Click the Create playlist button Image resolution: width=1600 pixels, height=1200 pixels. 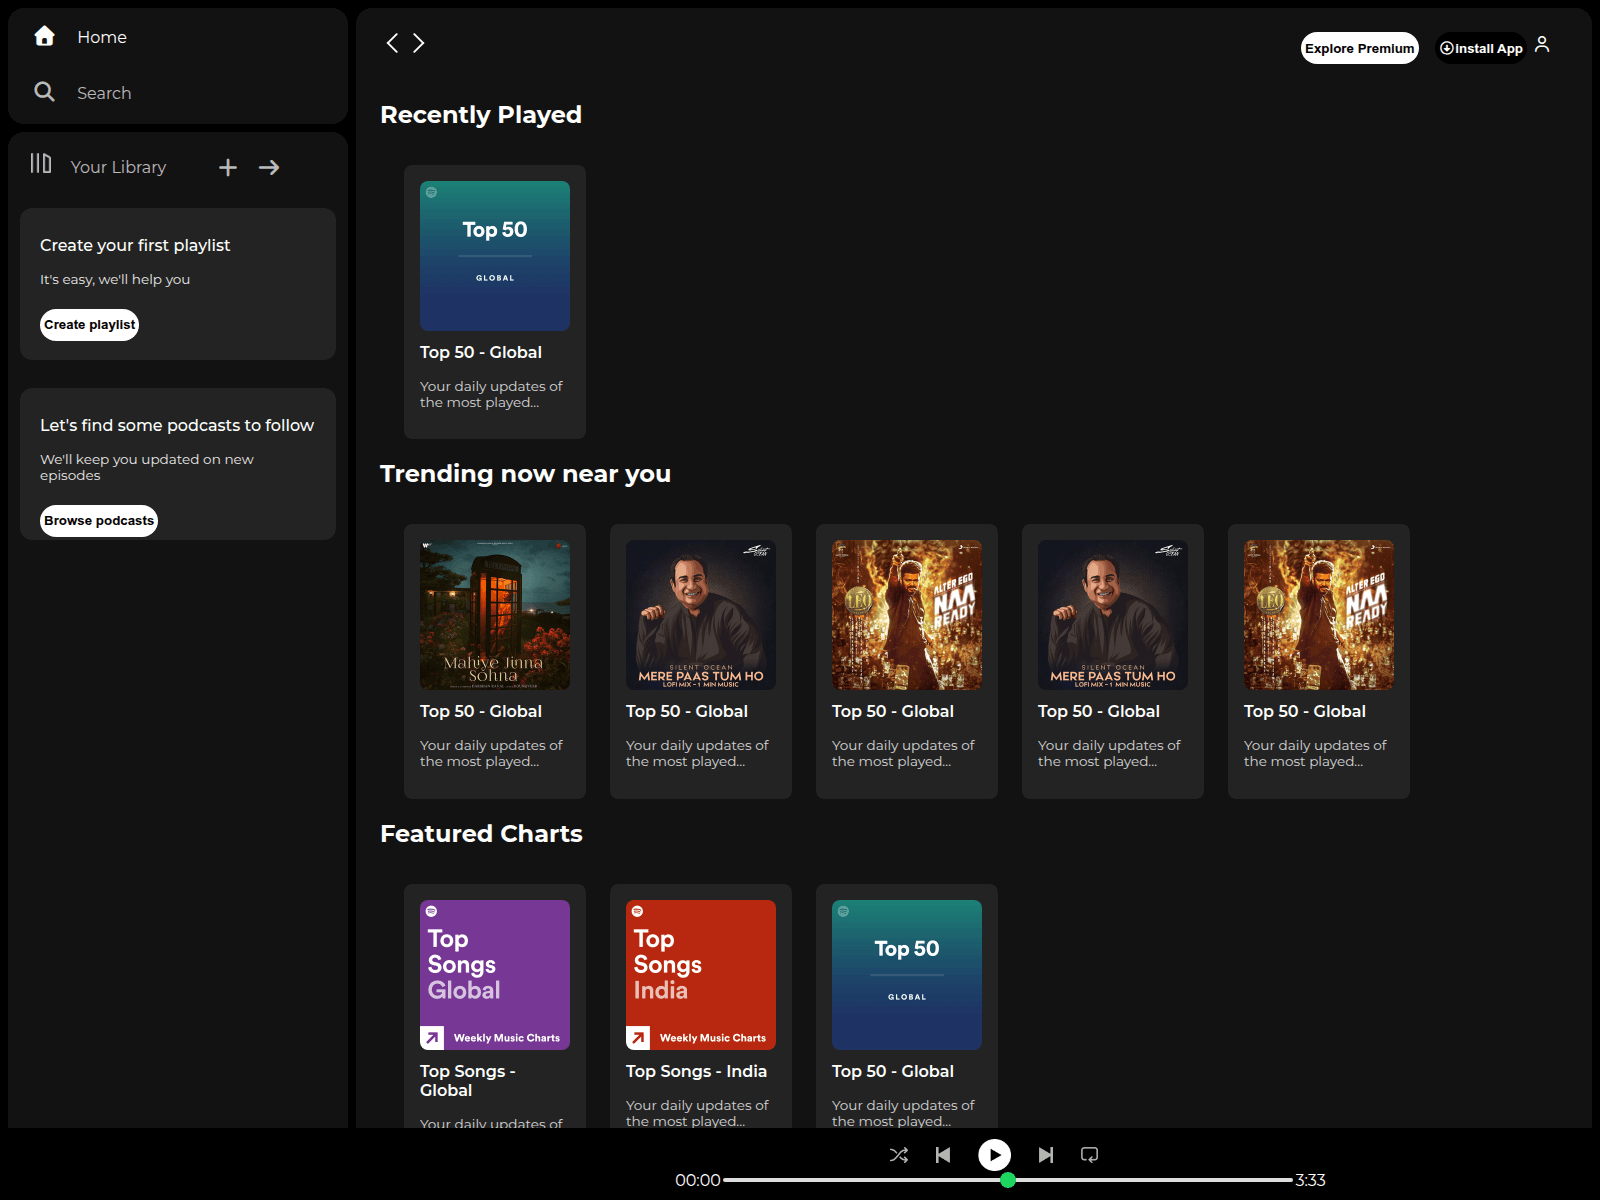pyautogui.click(x=89, y=325)
